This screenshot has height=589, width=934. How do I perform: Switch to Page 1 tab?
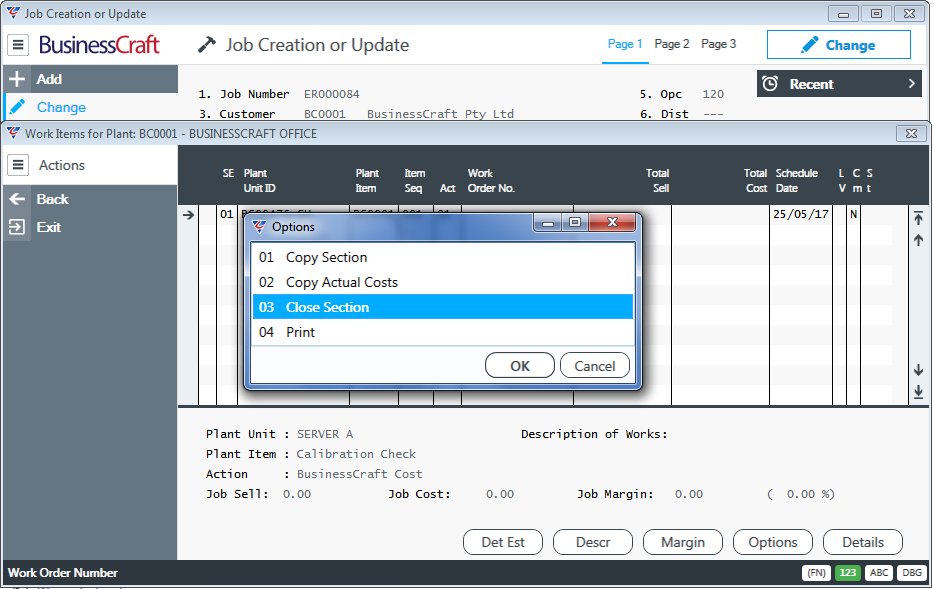625,44
